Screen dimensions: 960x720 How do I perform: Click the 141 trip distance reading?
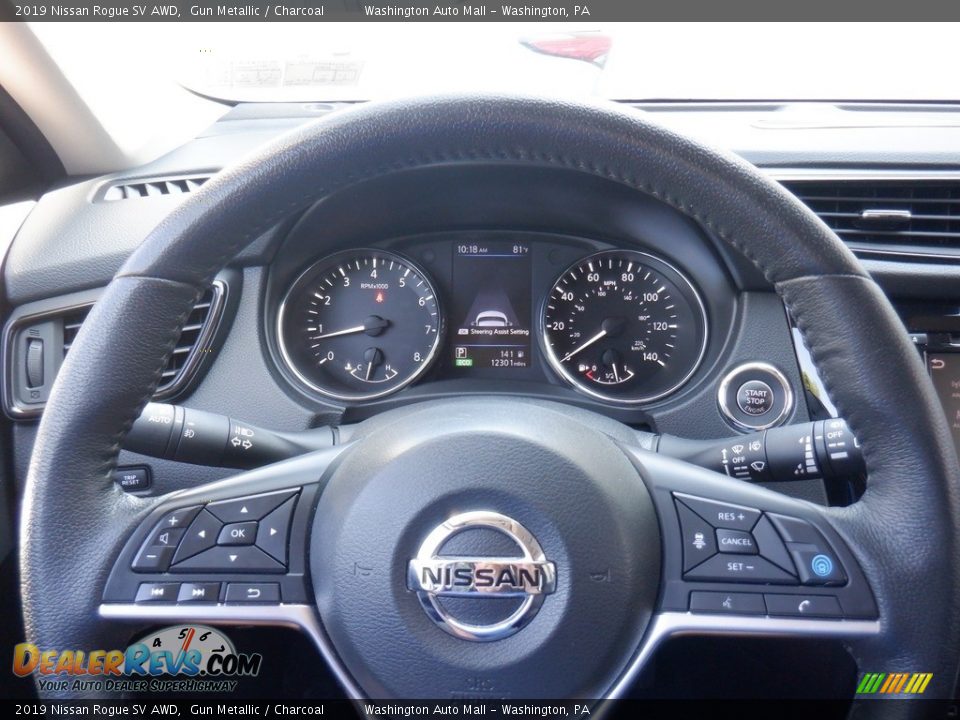click(506, 353)
